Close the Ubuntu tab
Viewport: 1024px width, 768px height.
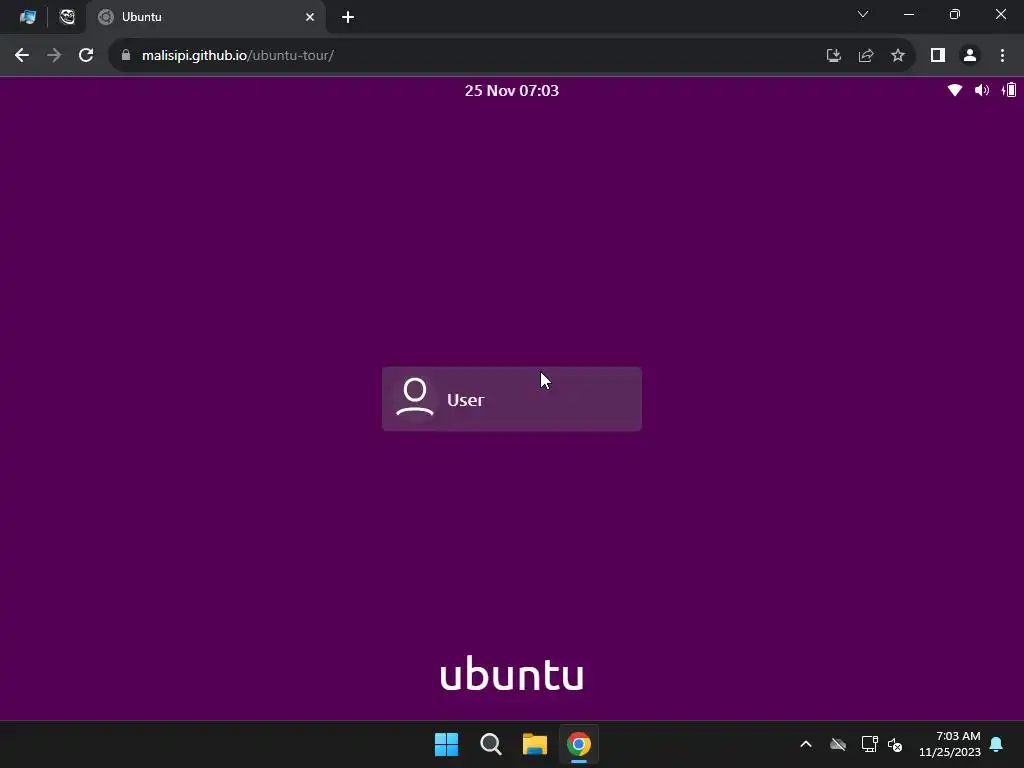click(x=310, y=17)
